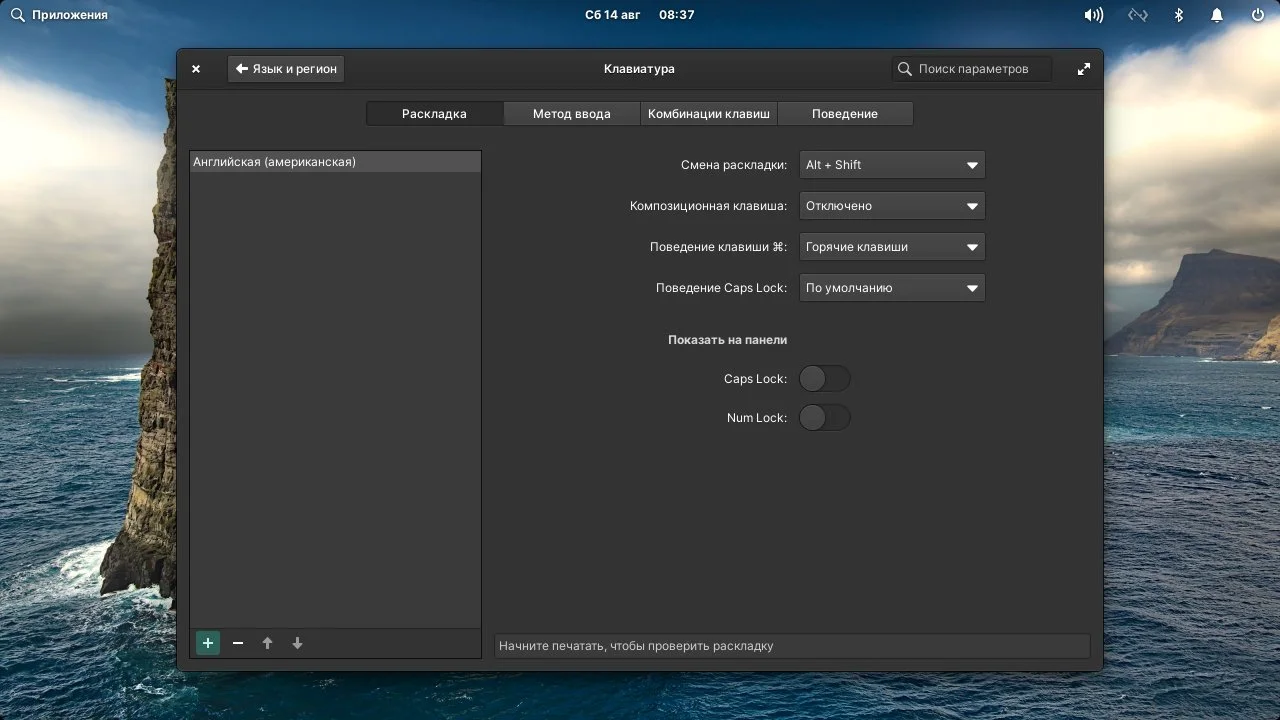Open the volume control in the top panel
The image size is (1280, 720).
click(1093, 14)
